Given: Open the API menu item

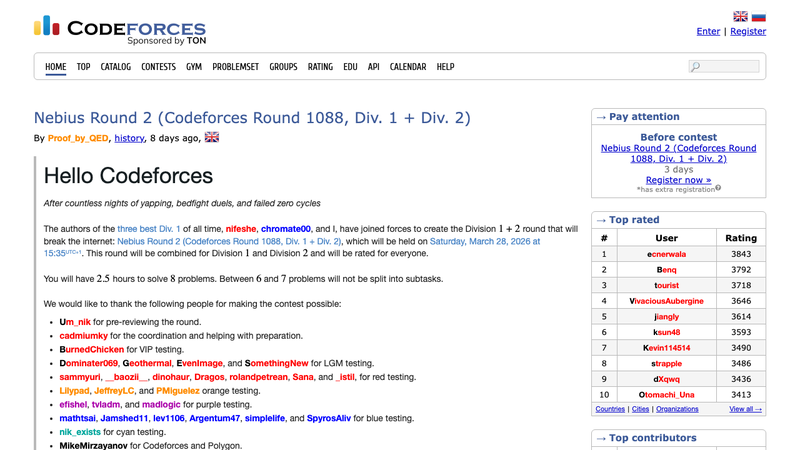Looking at the screenshot, I should pos(373,67).
